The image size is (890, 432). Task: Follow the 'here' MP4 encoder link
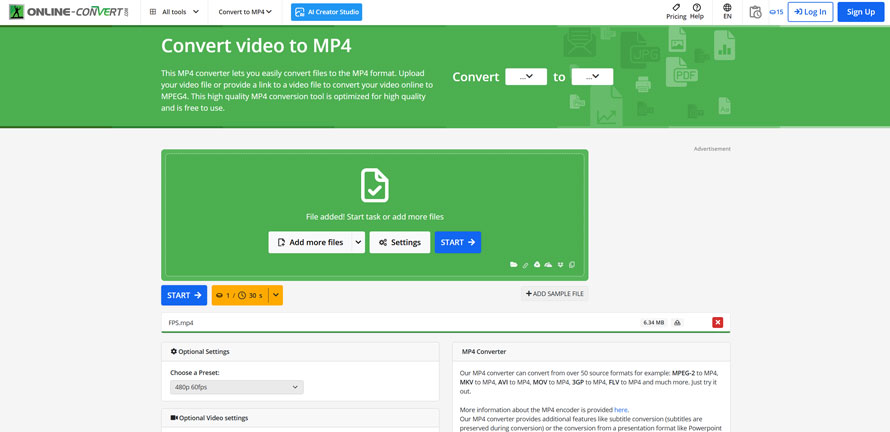(x=621, y=409)
